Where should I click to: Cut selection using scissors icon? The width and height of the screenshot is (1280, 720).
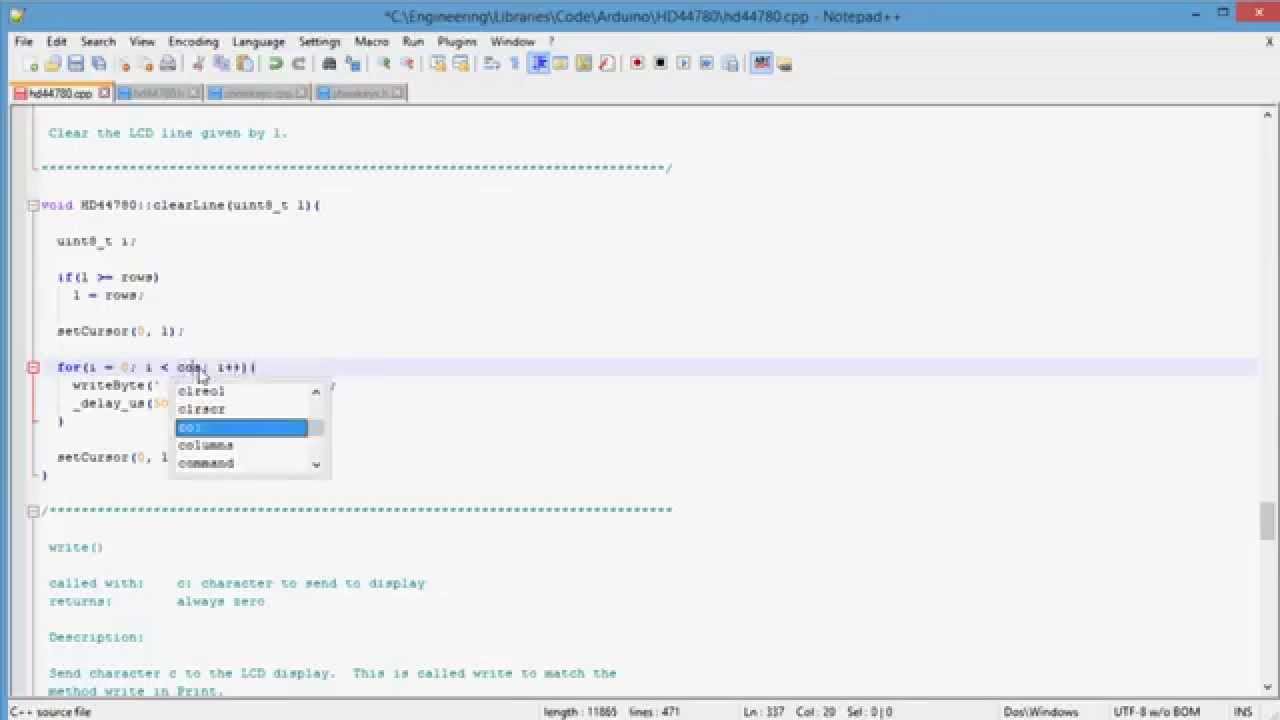(198, 64)
